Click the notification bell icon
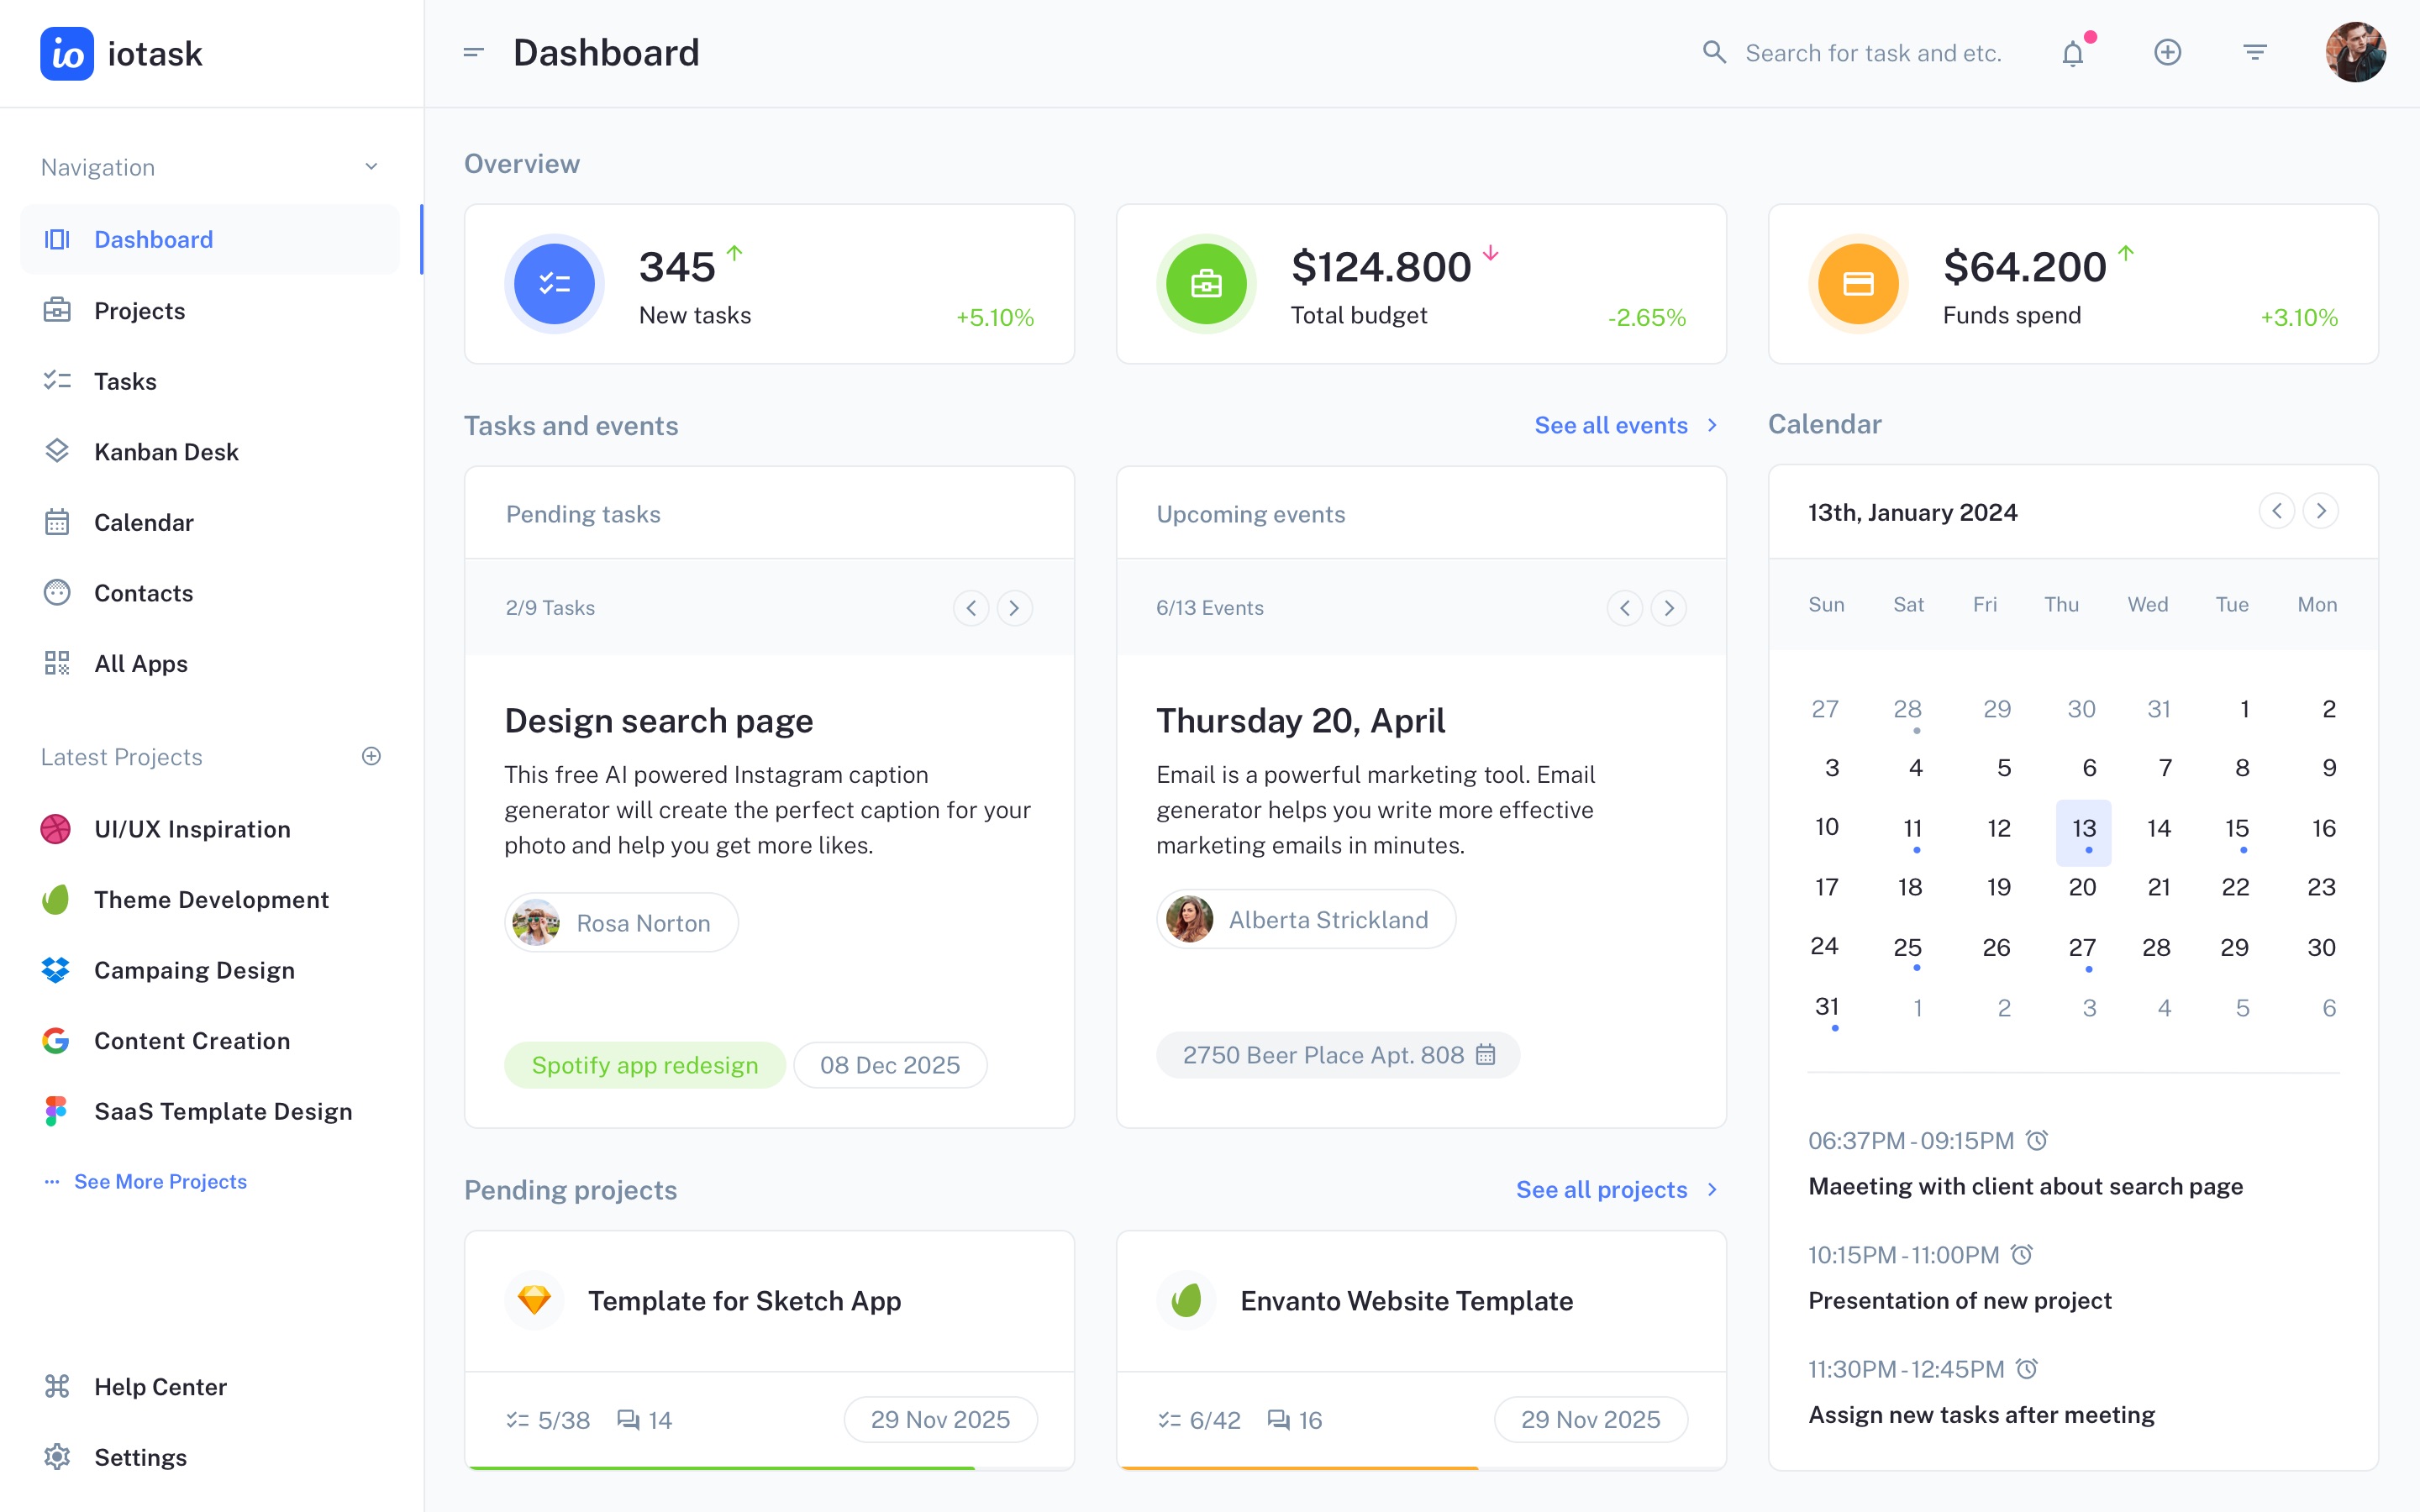2420x1512 pixels. (2073, 53)
